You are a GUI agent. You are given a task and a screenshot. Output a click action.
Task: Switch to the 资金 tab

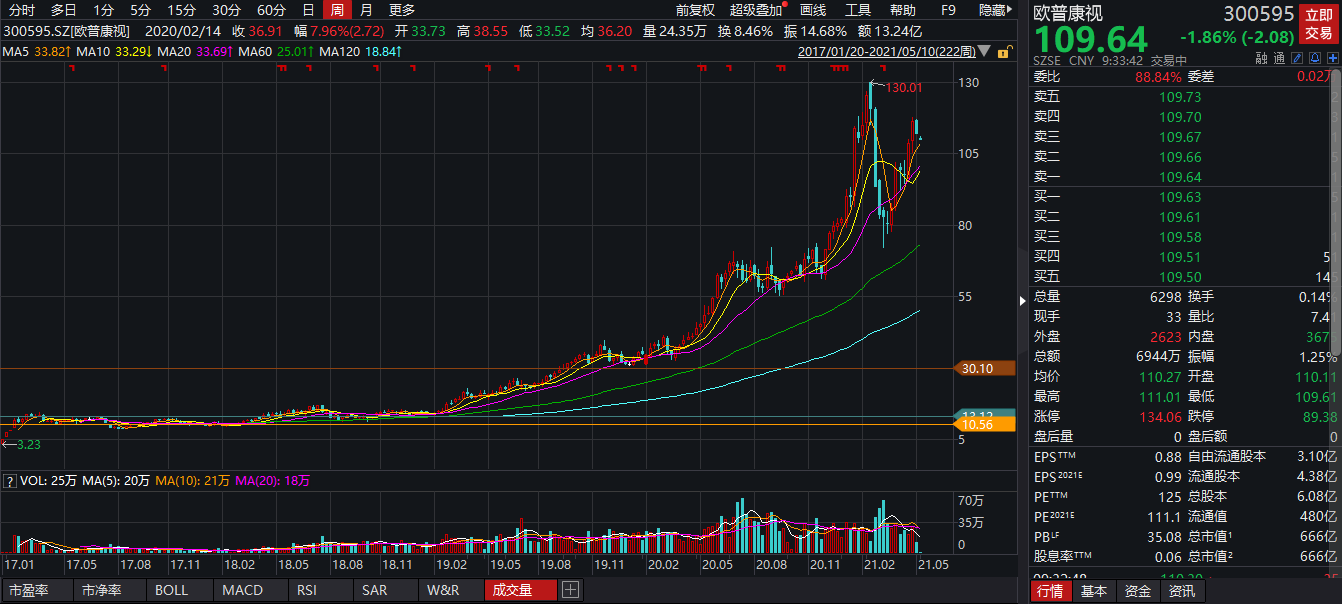pos(1137,591)
